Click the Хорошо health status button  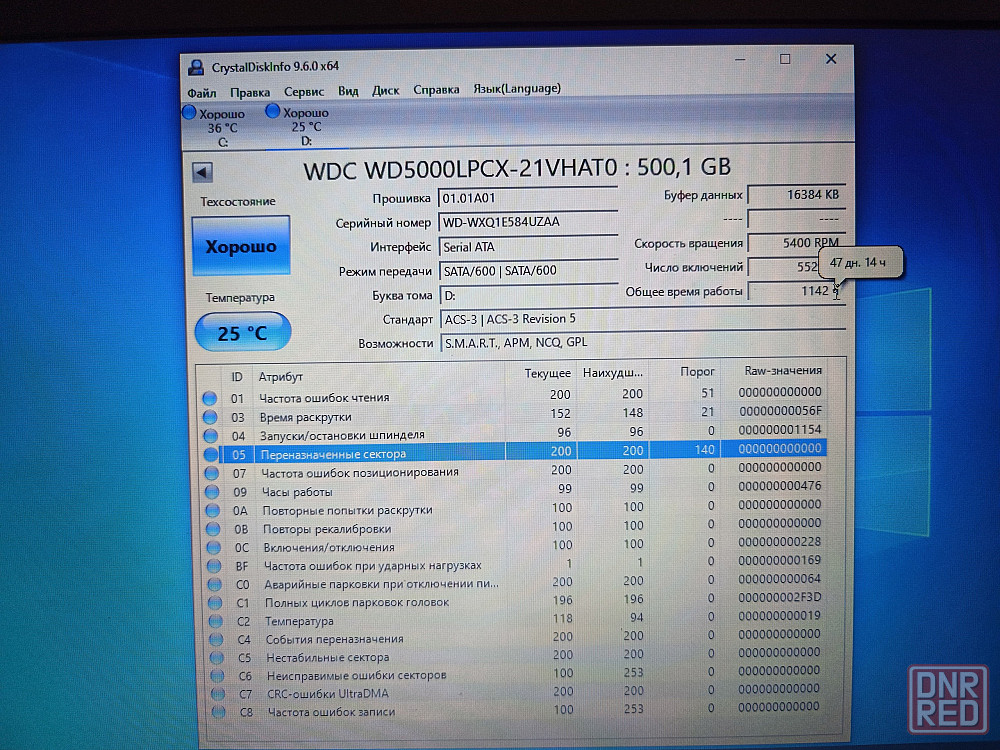(241, 246)
